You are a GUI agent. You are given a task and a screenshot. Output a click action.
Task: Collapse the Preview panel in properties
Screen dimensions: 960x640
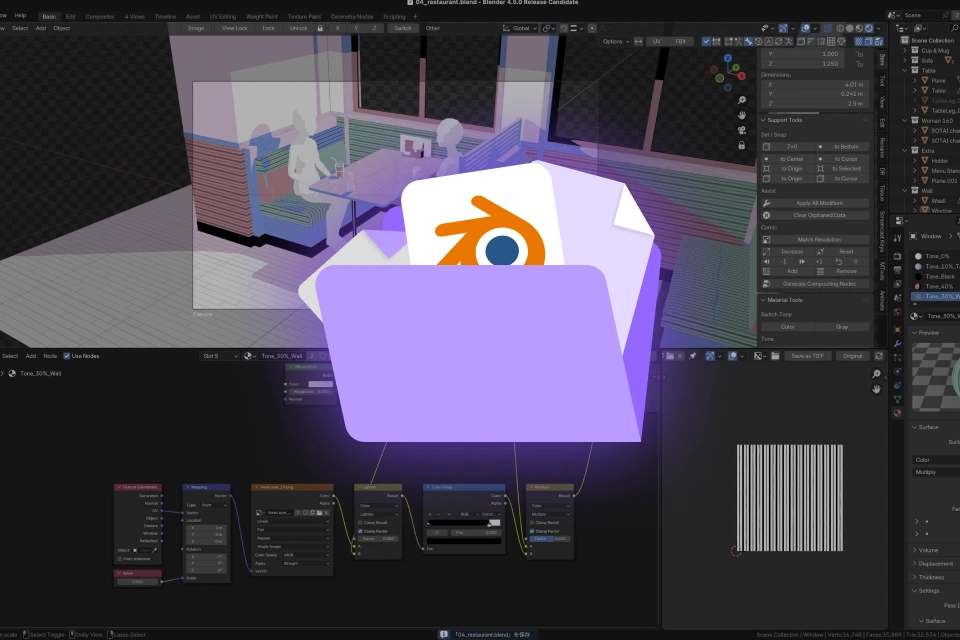(x=915, y=333)
